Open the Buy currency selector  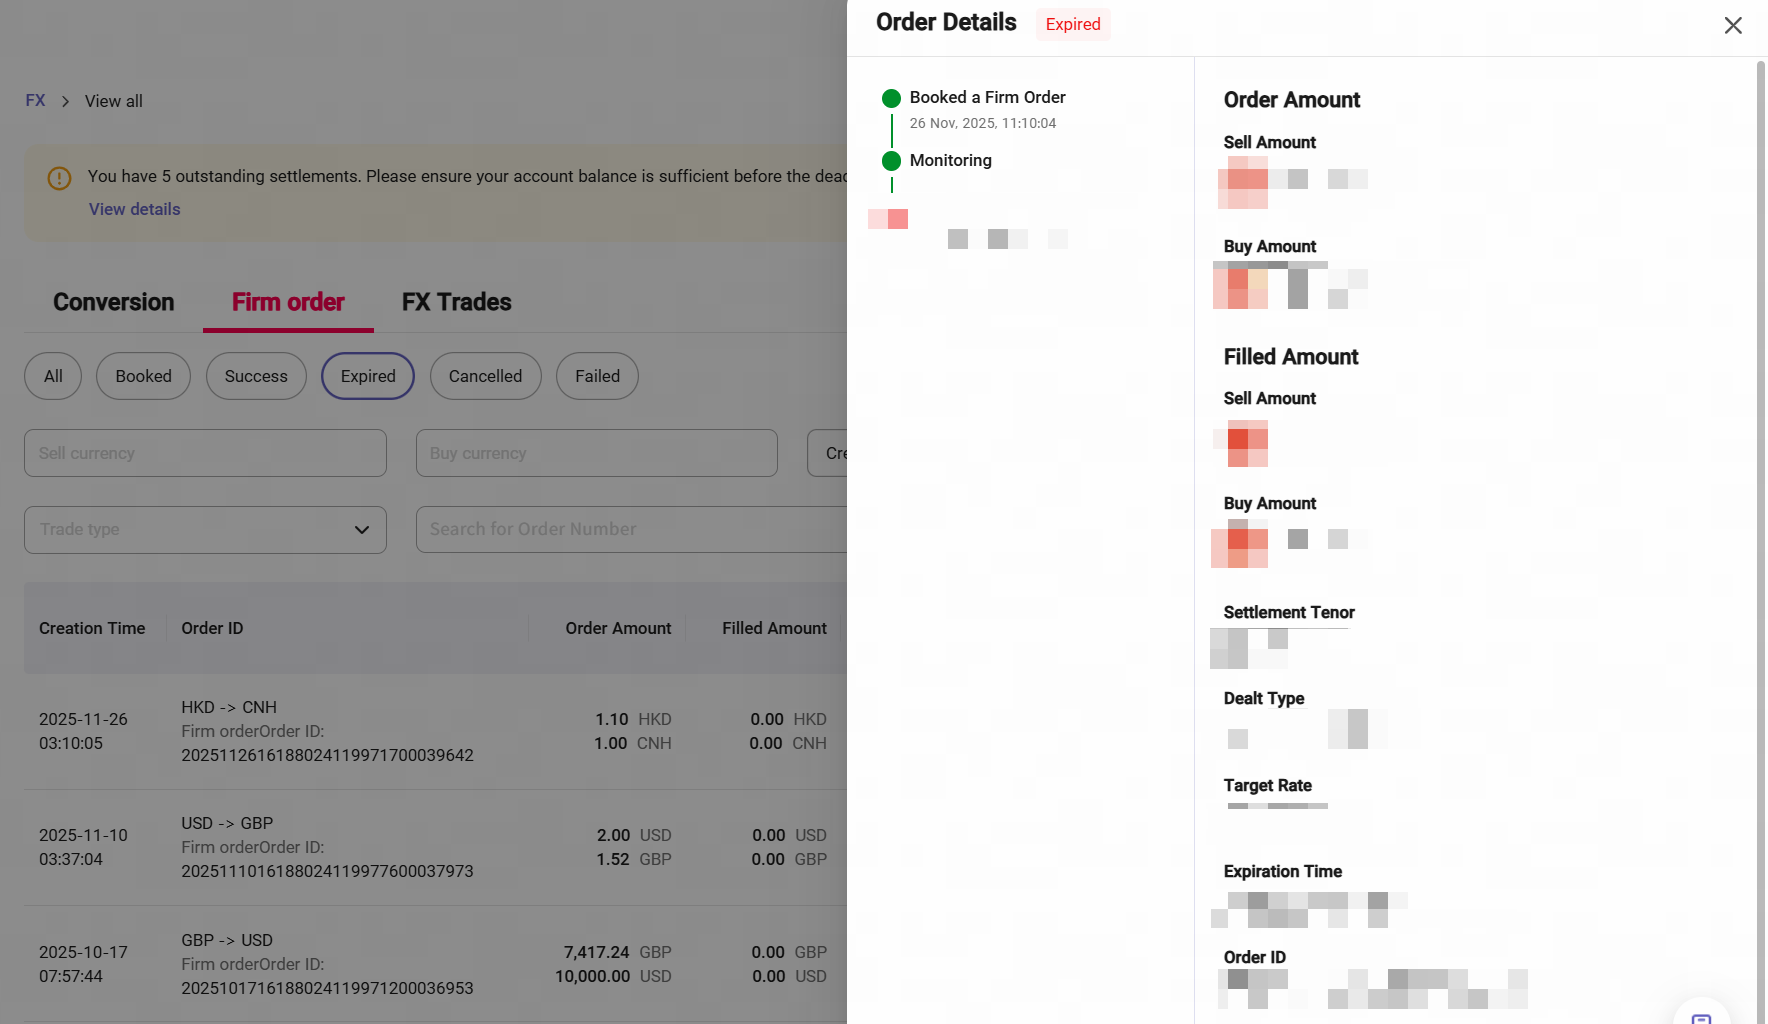(x=596, y=453)
